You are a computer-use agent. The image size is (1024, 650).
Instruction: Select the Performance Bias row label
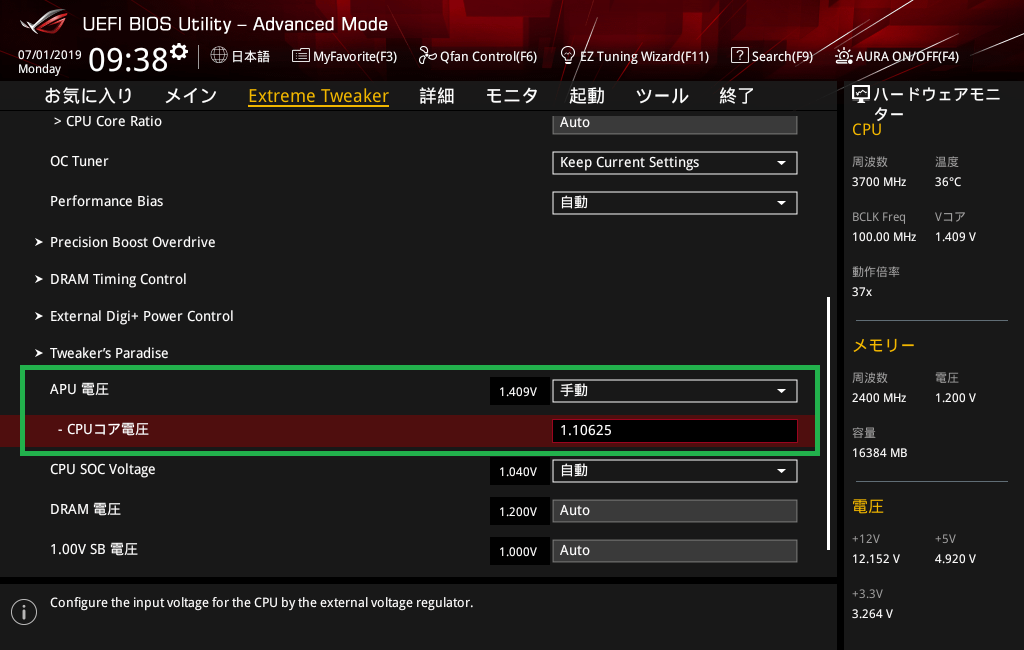(x=106, y=201)
